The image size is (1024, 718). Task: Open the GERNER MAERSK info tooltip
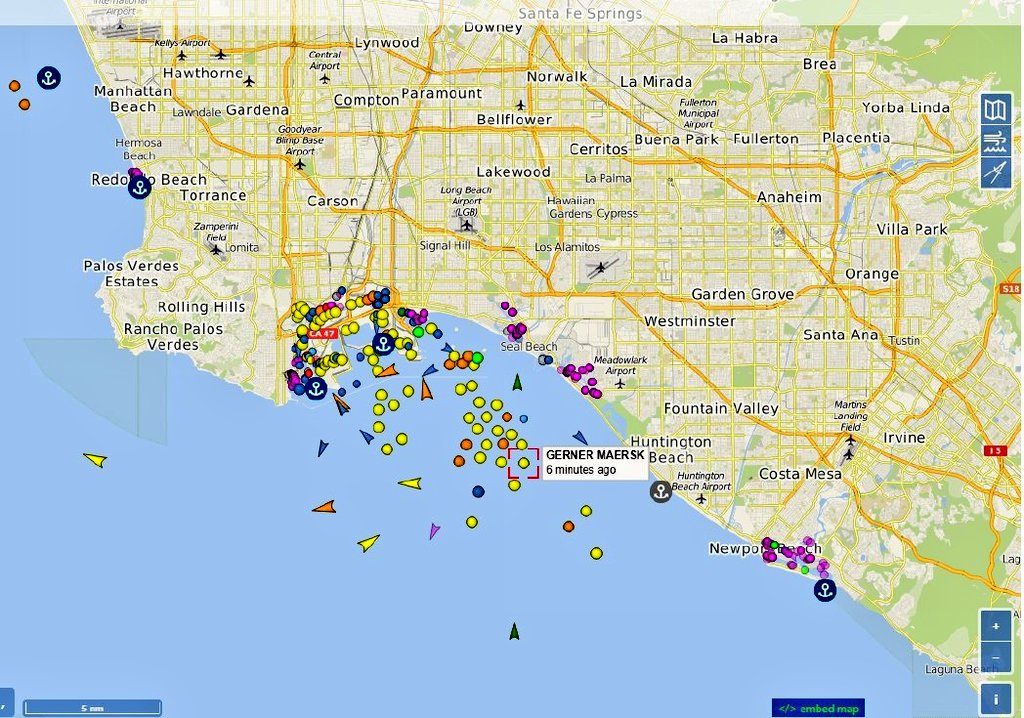(x=595, y=462)
